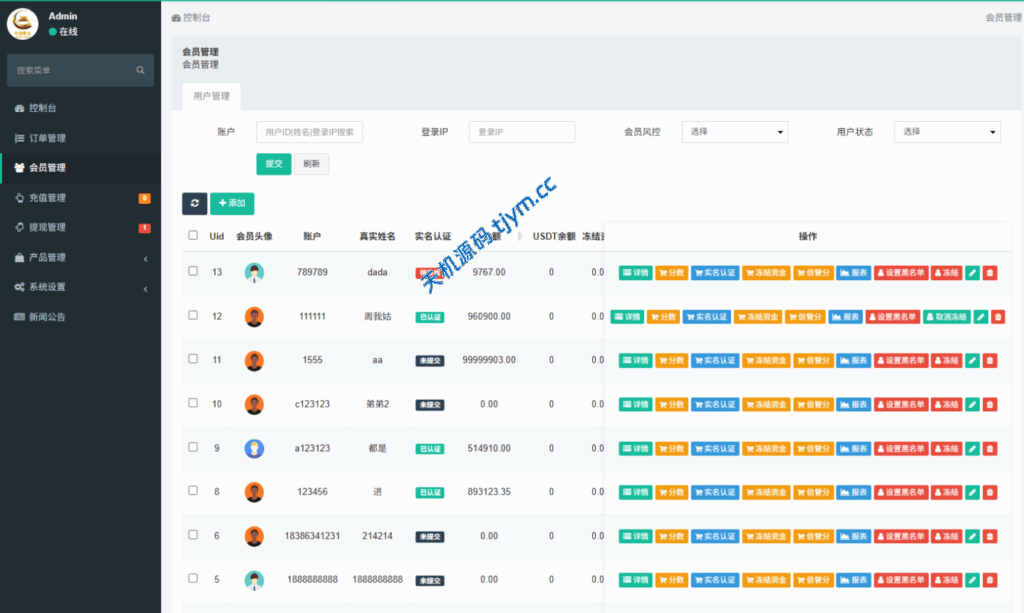Click 详情 details button for Uid 9

click(x=635, y=448)
